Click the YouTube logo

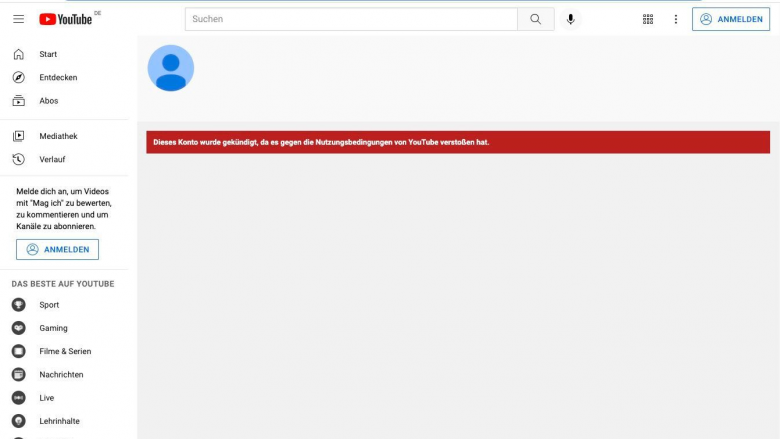pos(66,19)
